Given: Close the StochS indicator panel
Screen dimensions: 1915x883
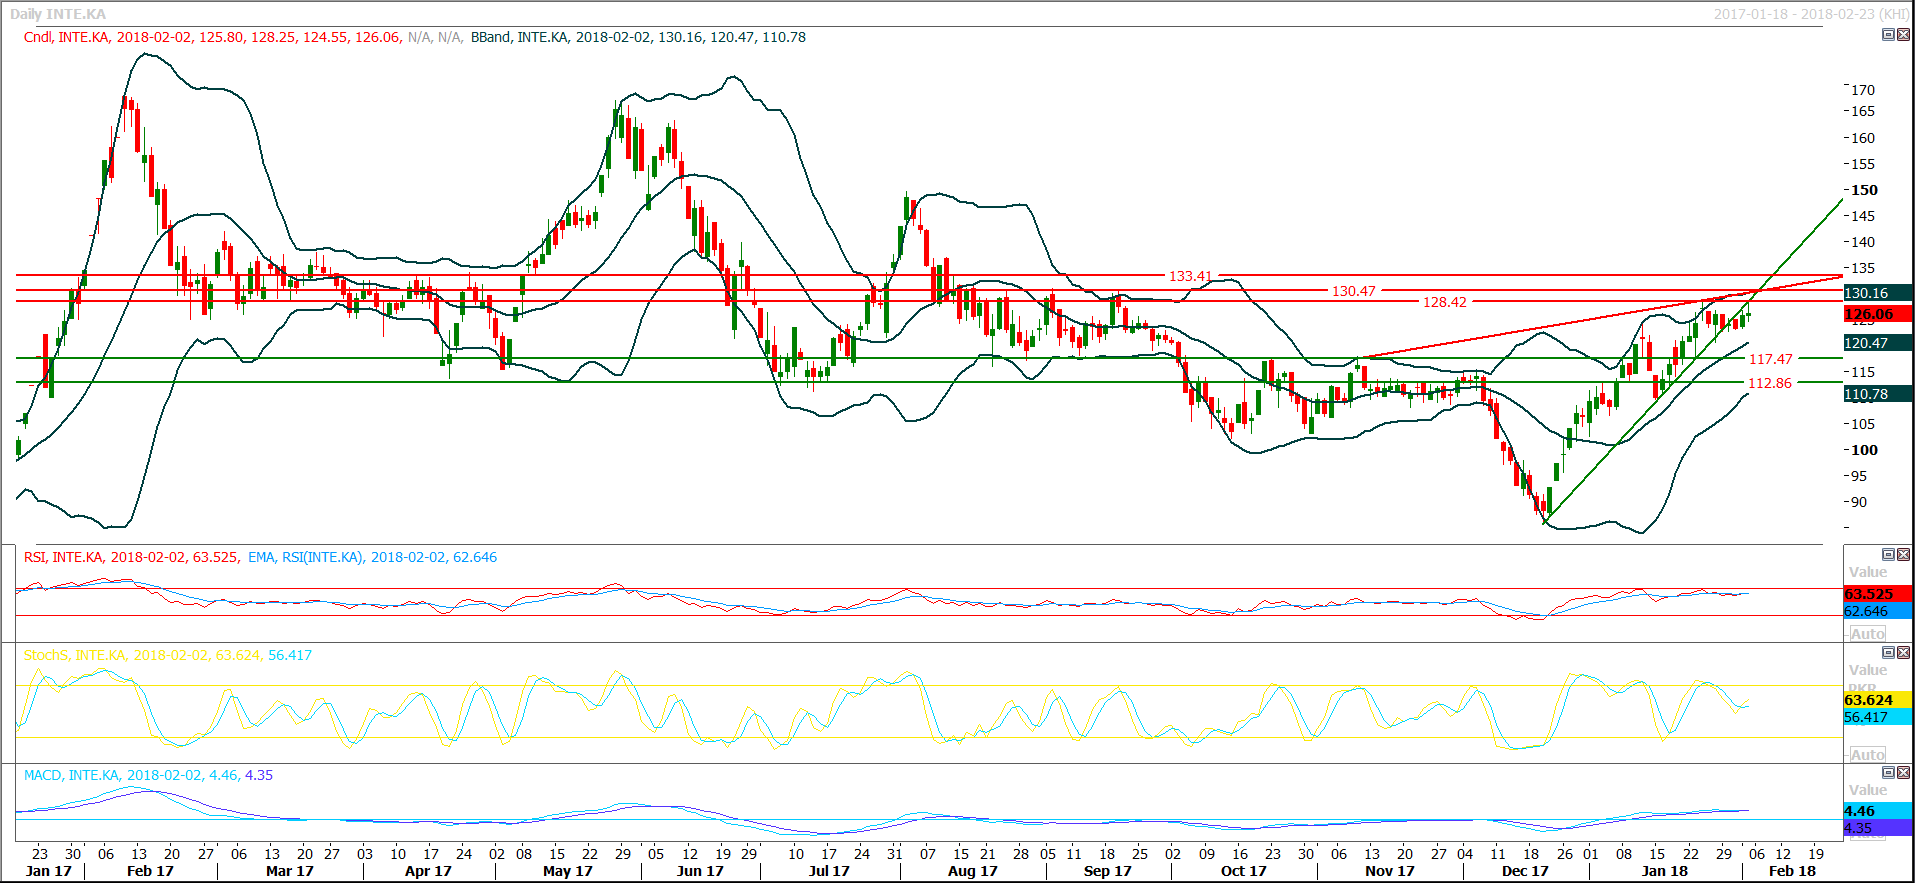Looking at the screenshot, I should click(1903, 652).
